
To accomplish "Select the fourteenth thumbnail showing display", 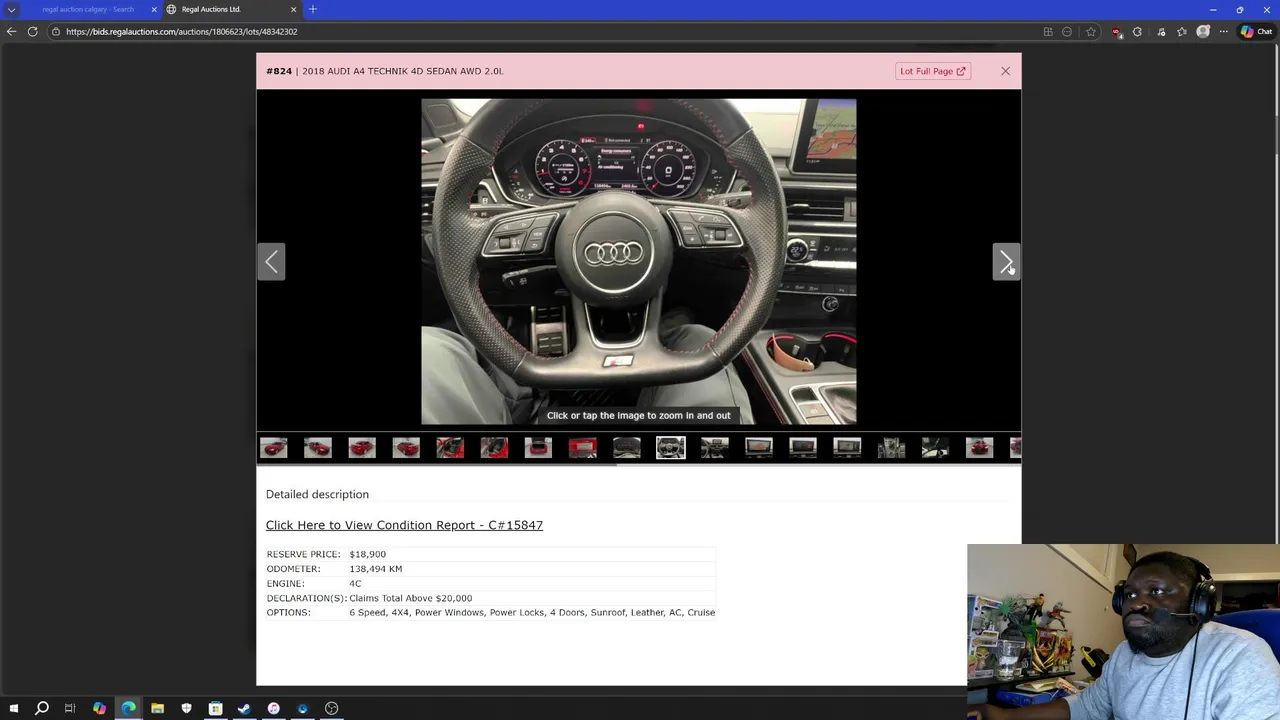I will [x=846, y=448].
